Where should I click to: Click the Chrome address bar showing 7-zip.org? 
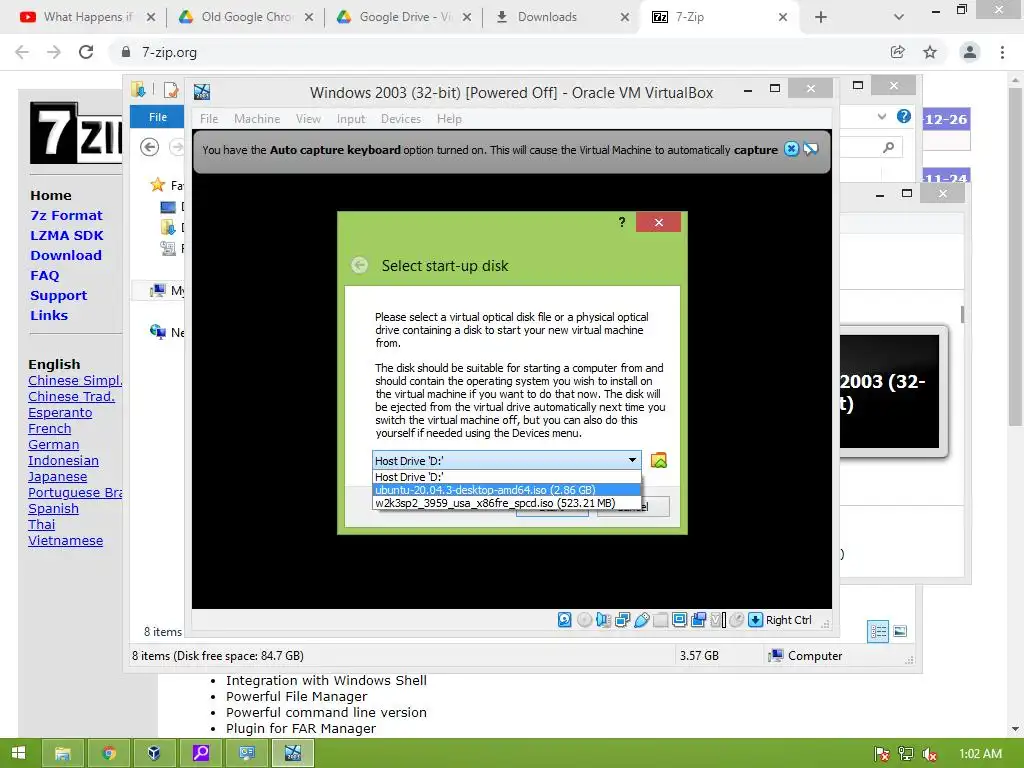[496, 52]
